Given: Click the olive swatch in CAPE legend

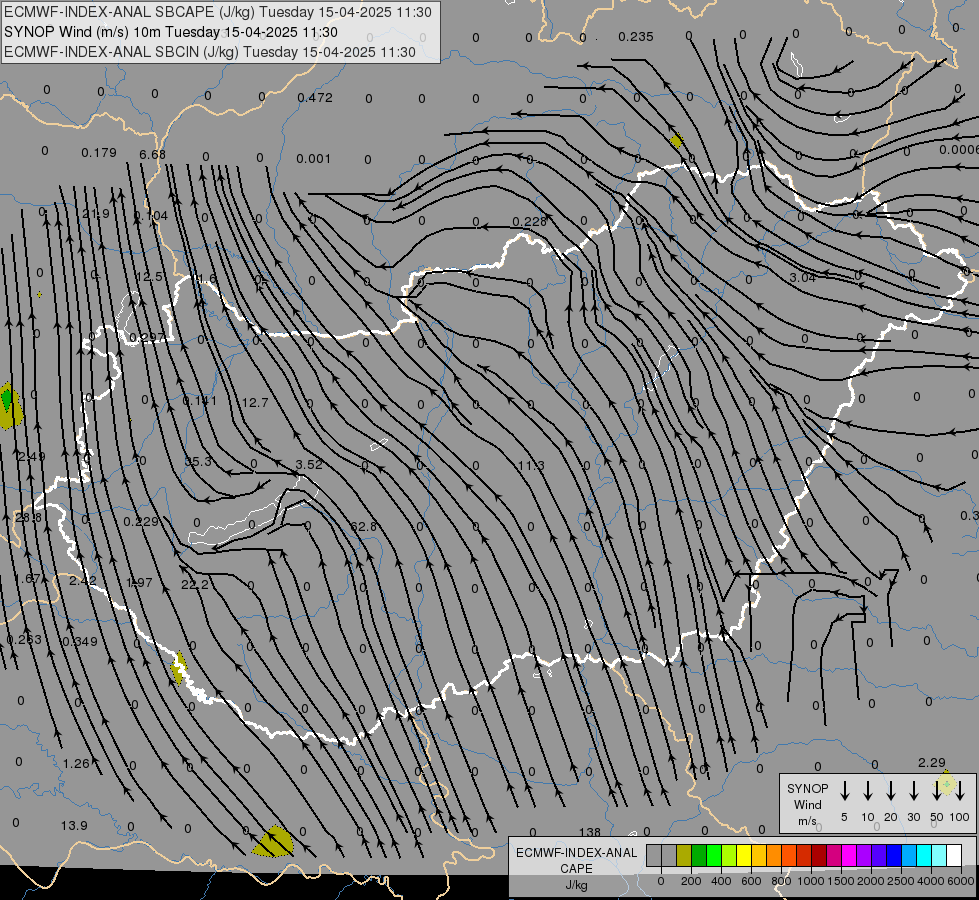Looking at the screenshot, I should (x=684, y=856).
